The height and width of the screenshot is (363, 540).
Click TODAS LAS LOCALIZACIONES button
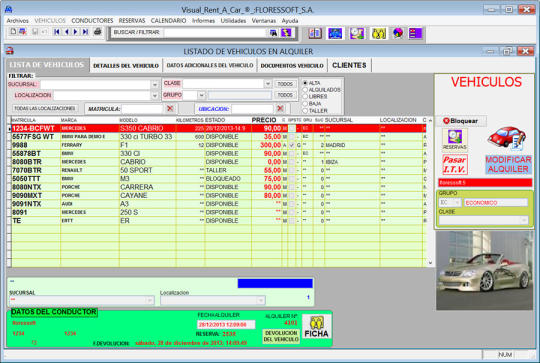(45, 108)
